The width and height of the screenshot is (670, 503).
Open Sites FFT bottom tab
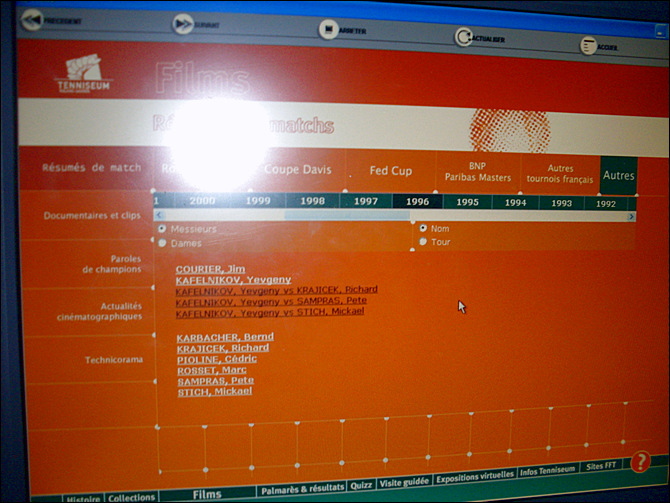pos(601,466)
